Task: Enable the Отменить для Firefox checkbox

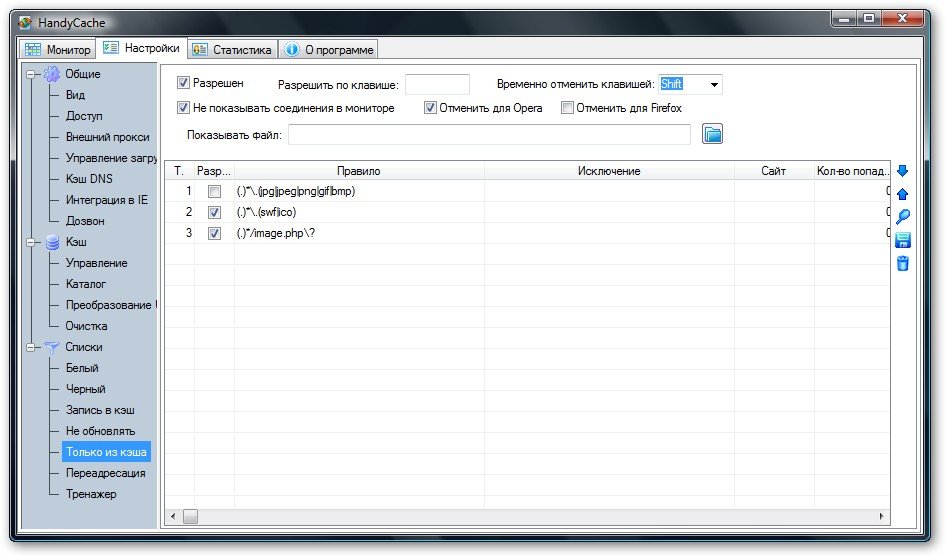Action: click(567, 108)
